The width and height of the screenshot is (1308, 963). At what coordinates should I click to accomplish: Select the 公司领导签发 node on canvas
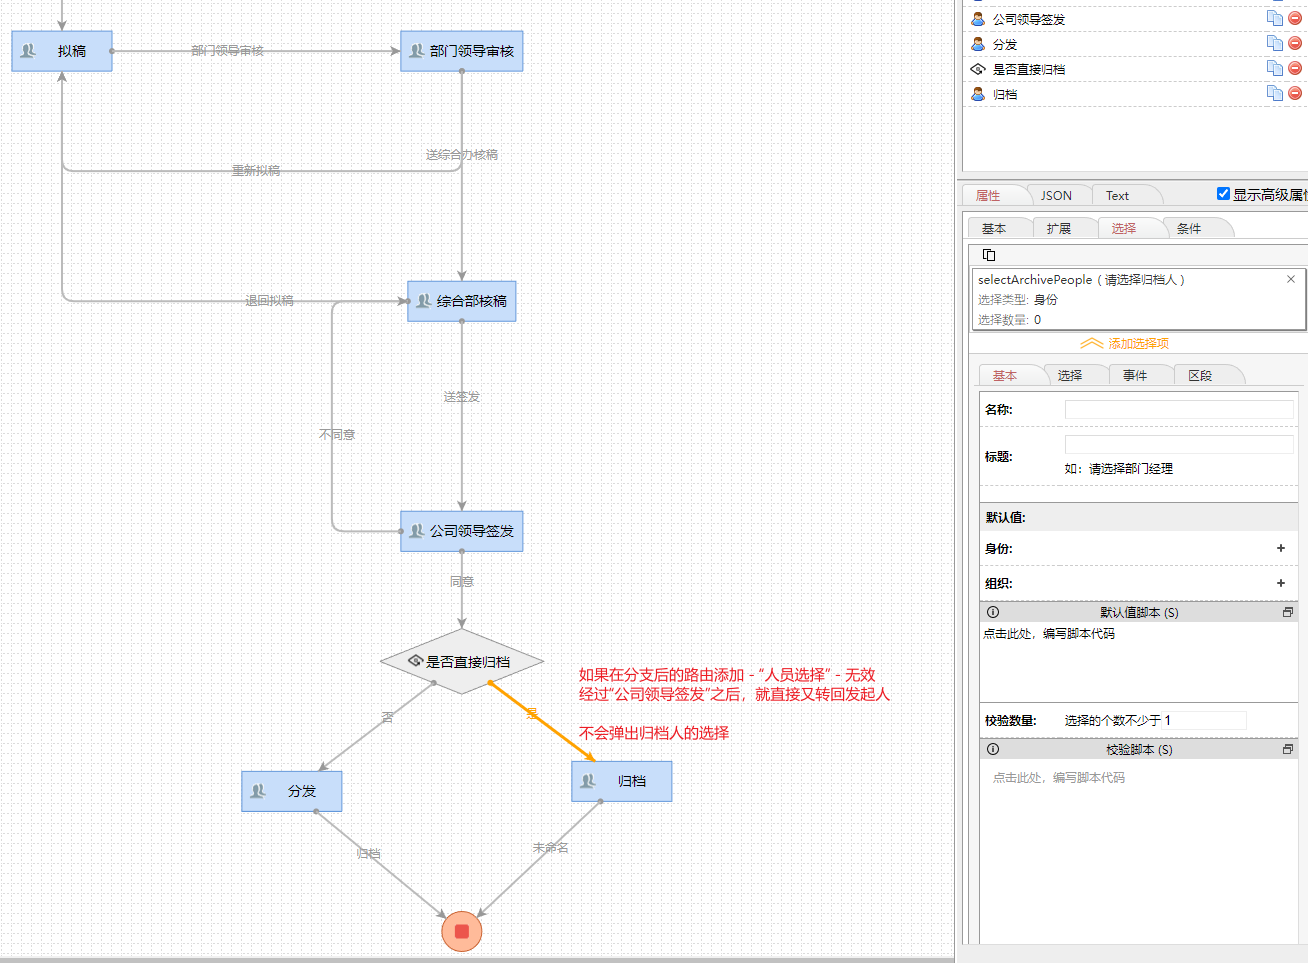(462, 531)
